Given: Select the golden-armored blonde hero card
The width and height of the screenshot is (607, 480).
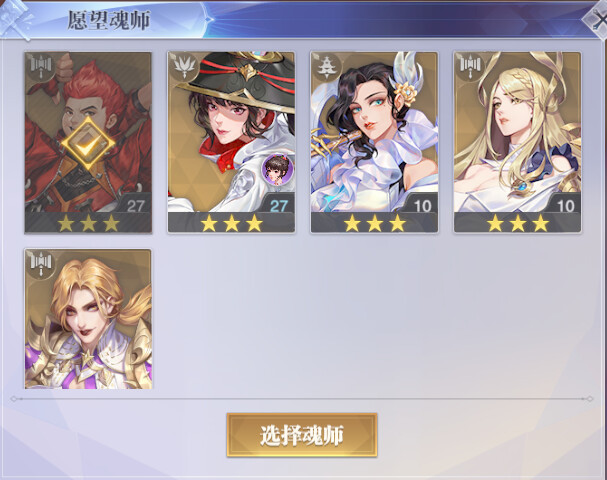Looking at the screenshot, I should [x=88, y=319].
